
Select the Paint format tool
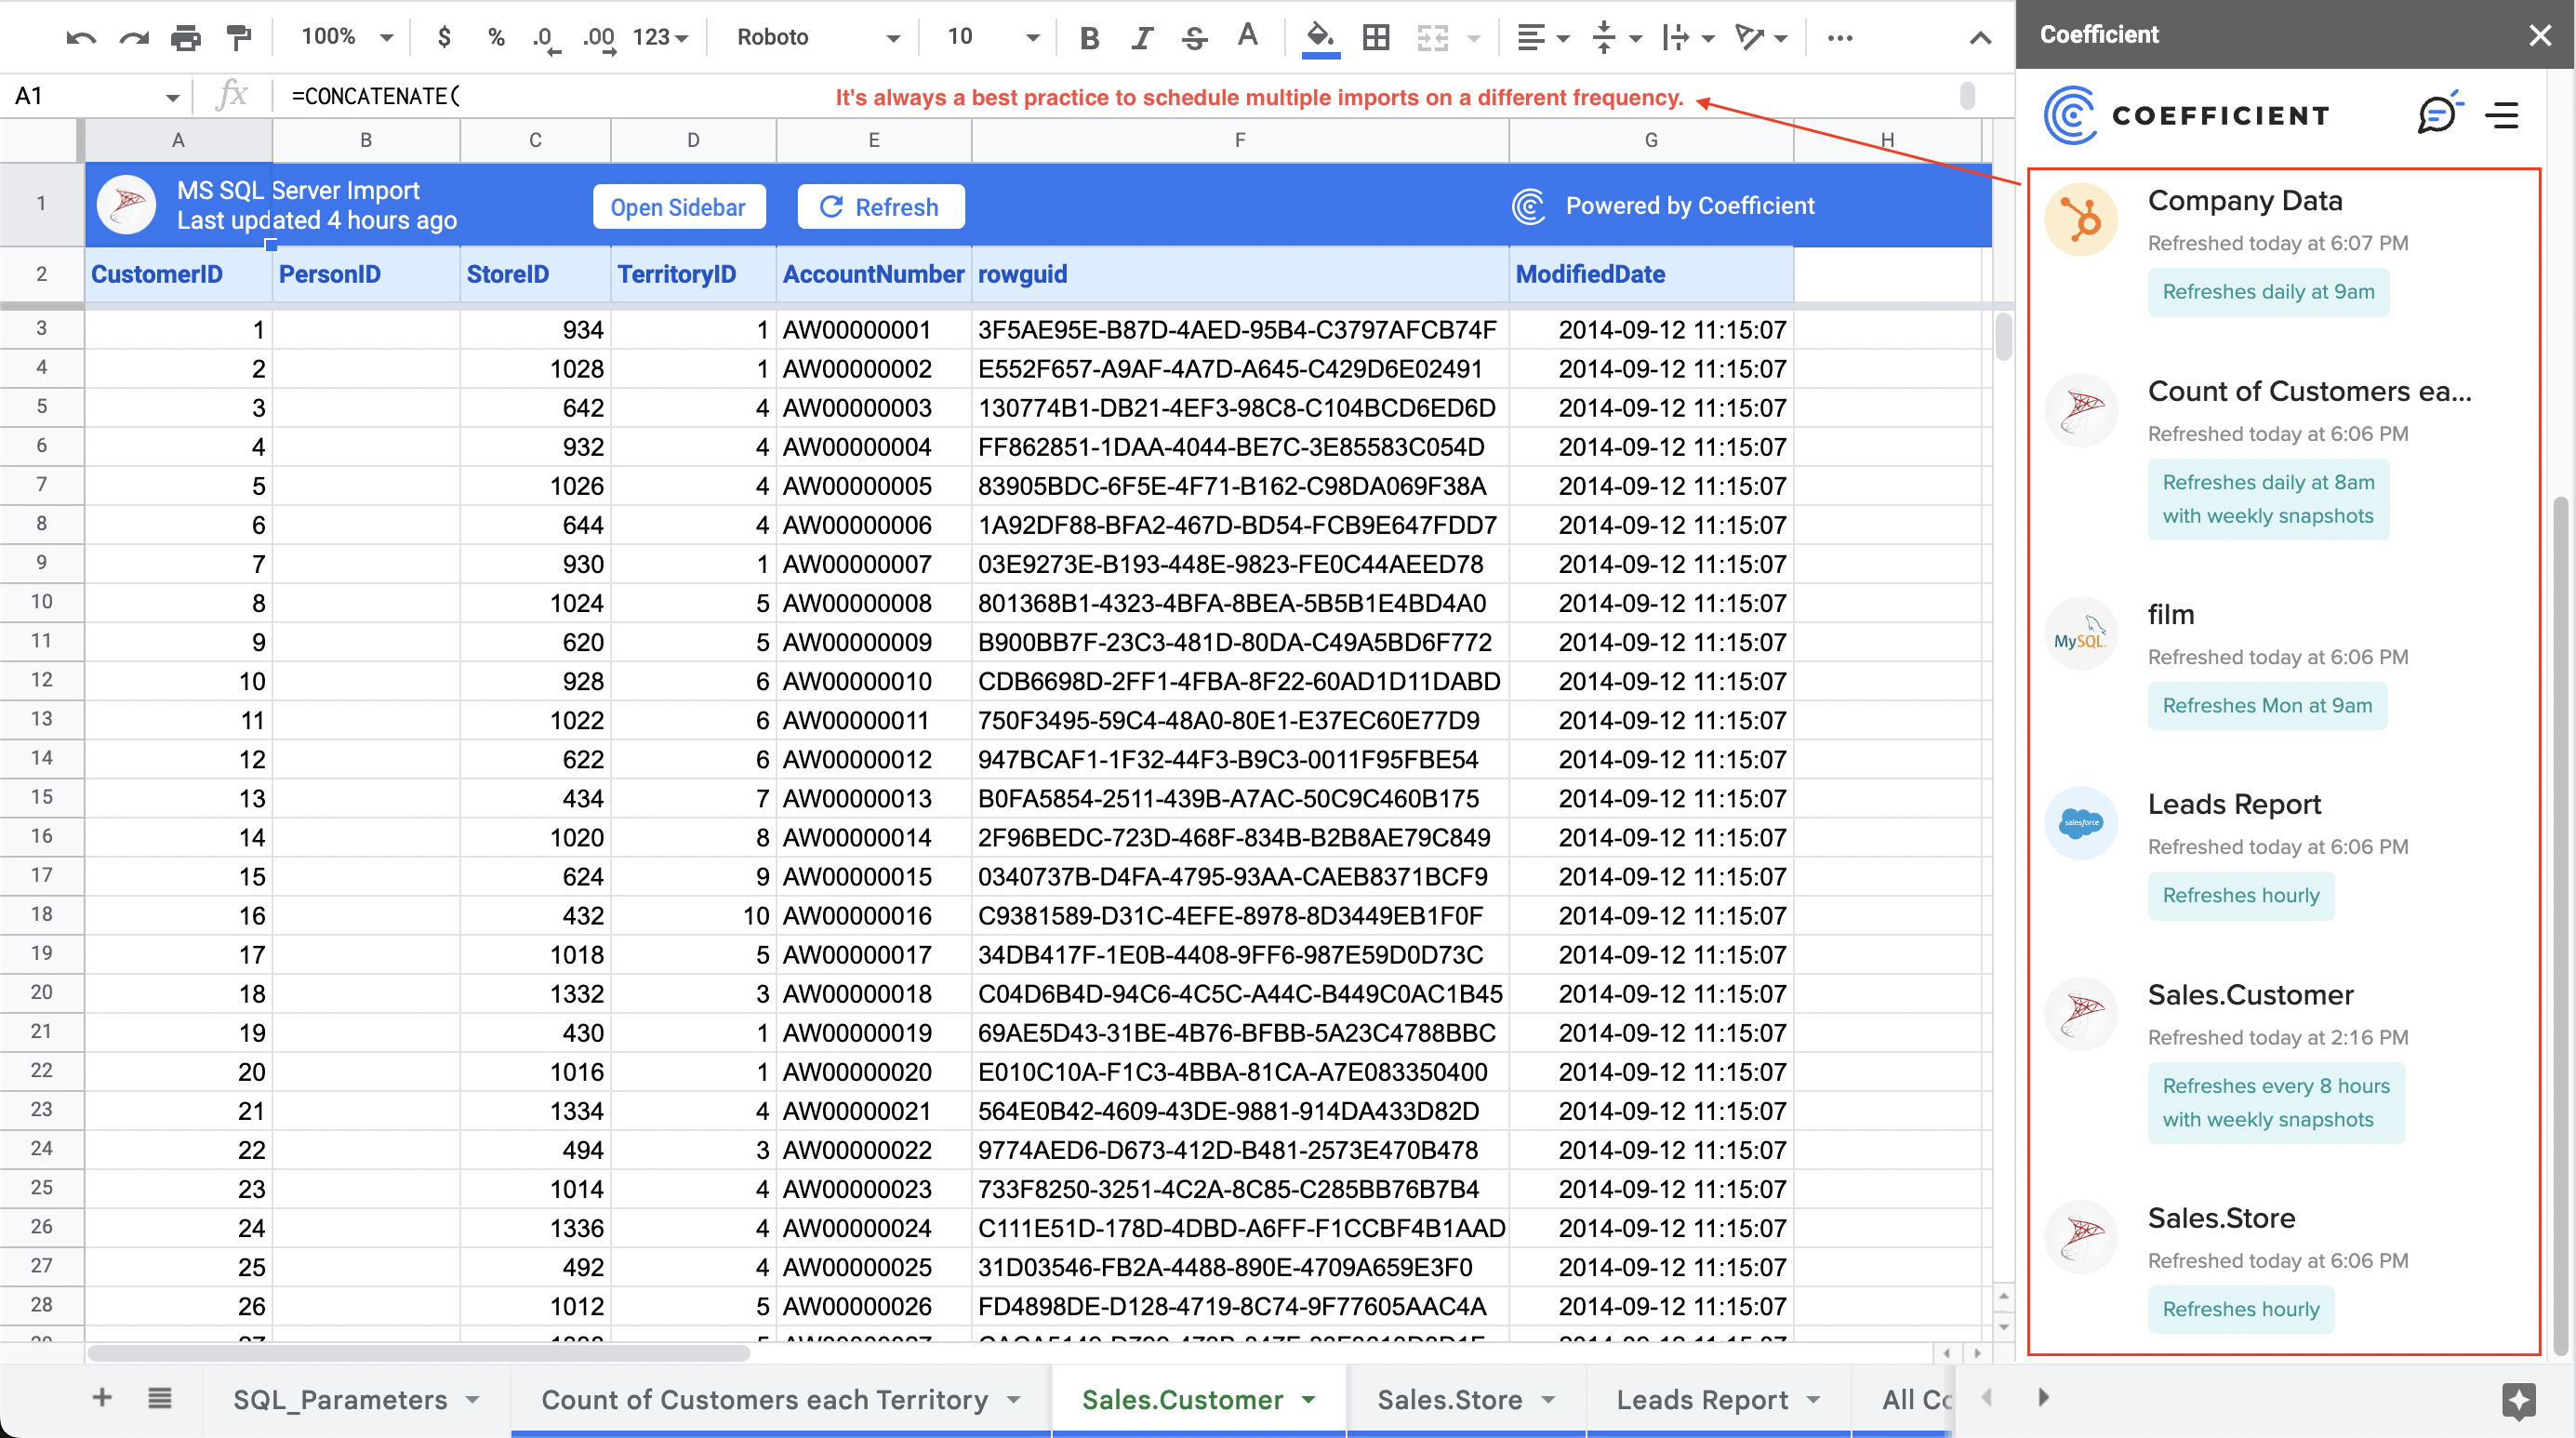237,37
